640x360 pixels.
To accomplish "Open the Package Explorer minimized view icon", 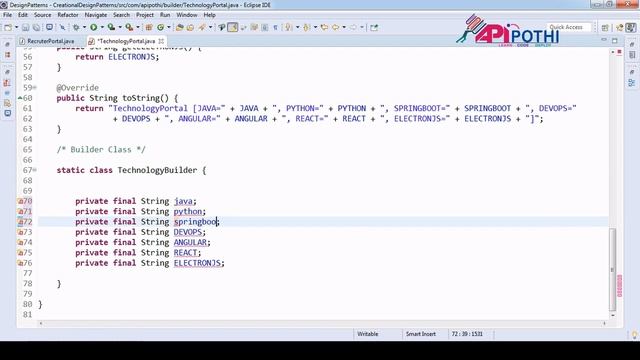I will tap(7, 54).
